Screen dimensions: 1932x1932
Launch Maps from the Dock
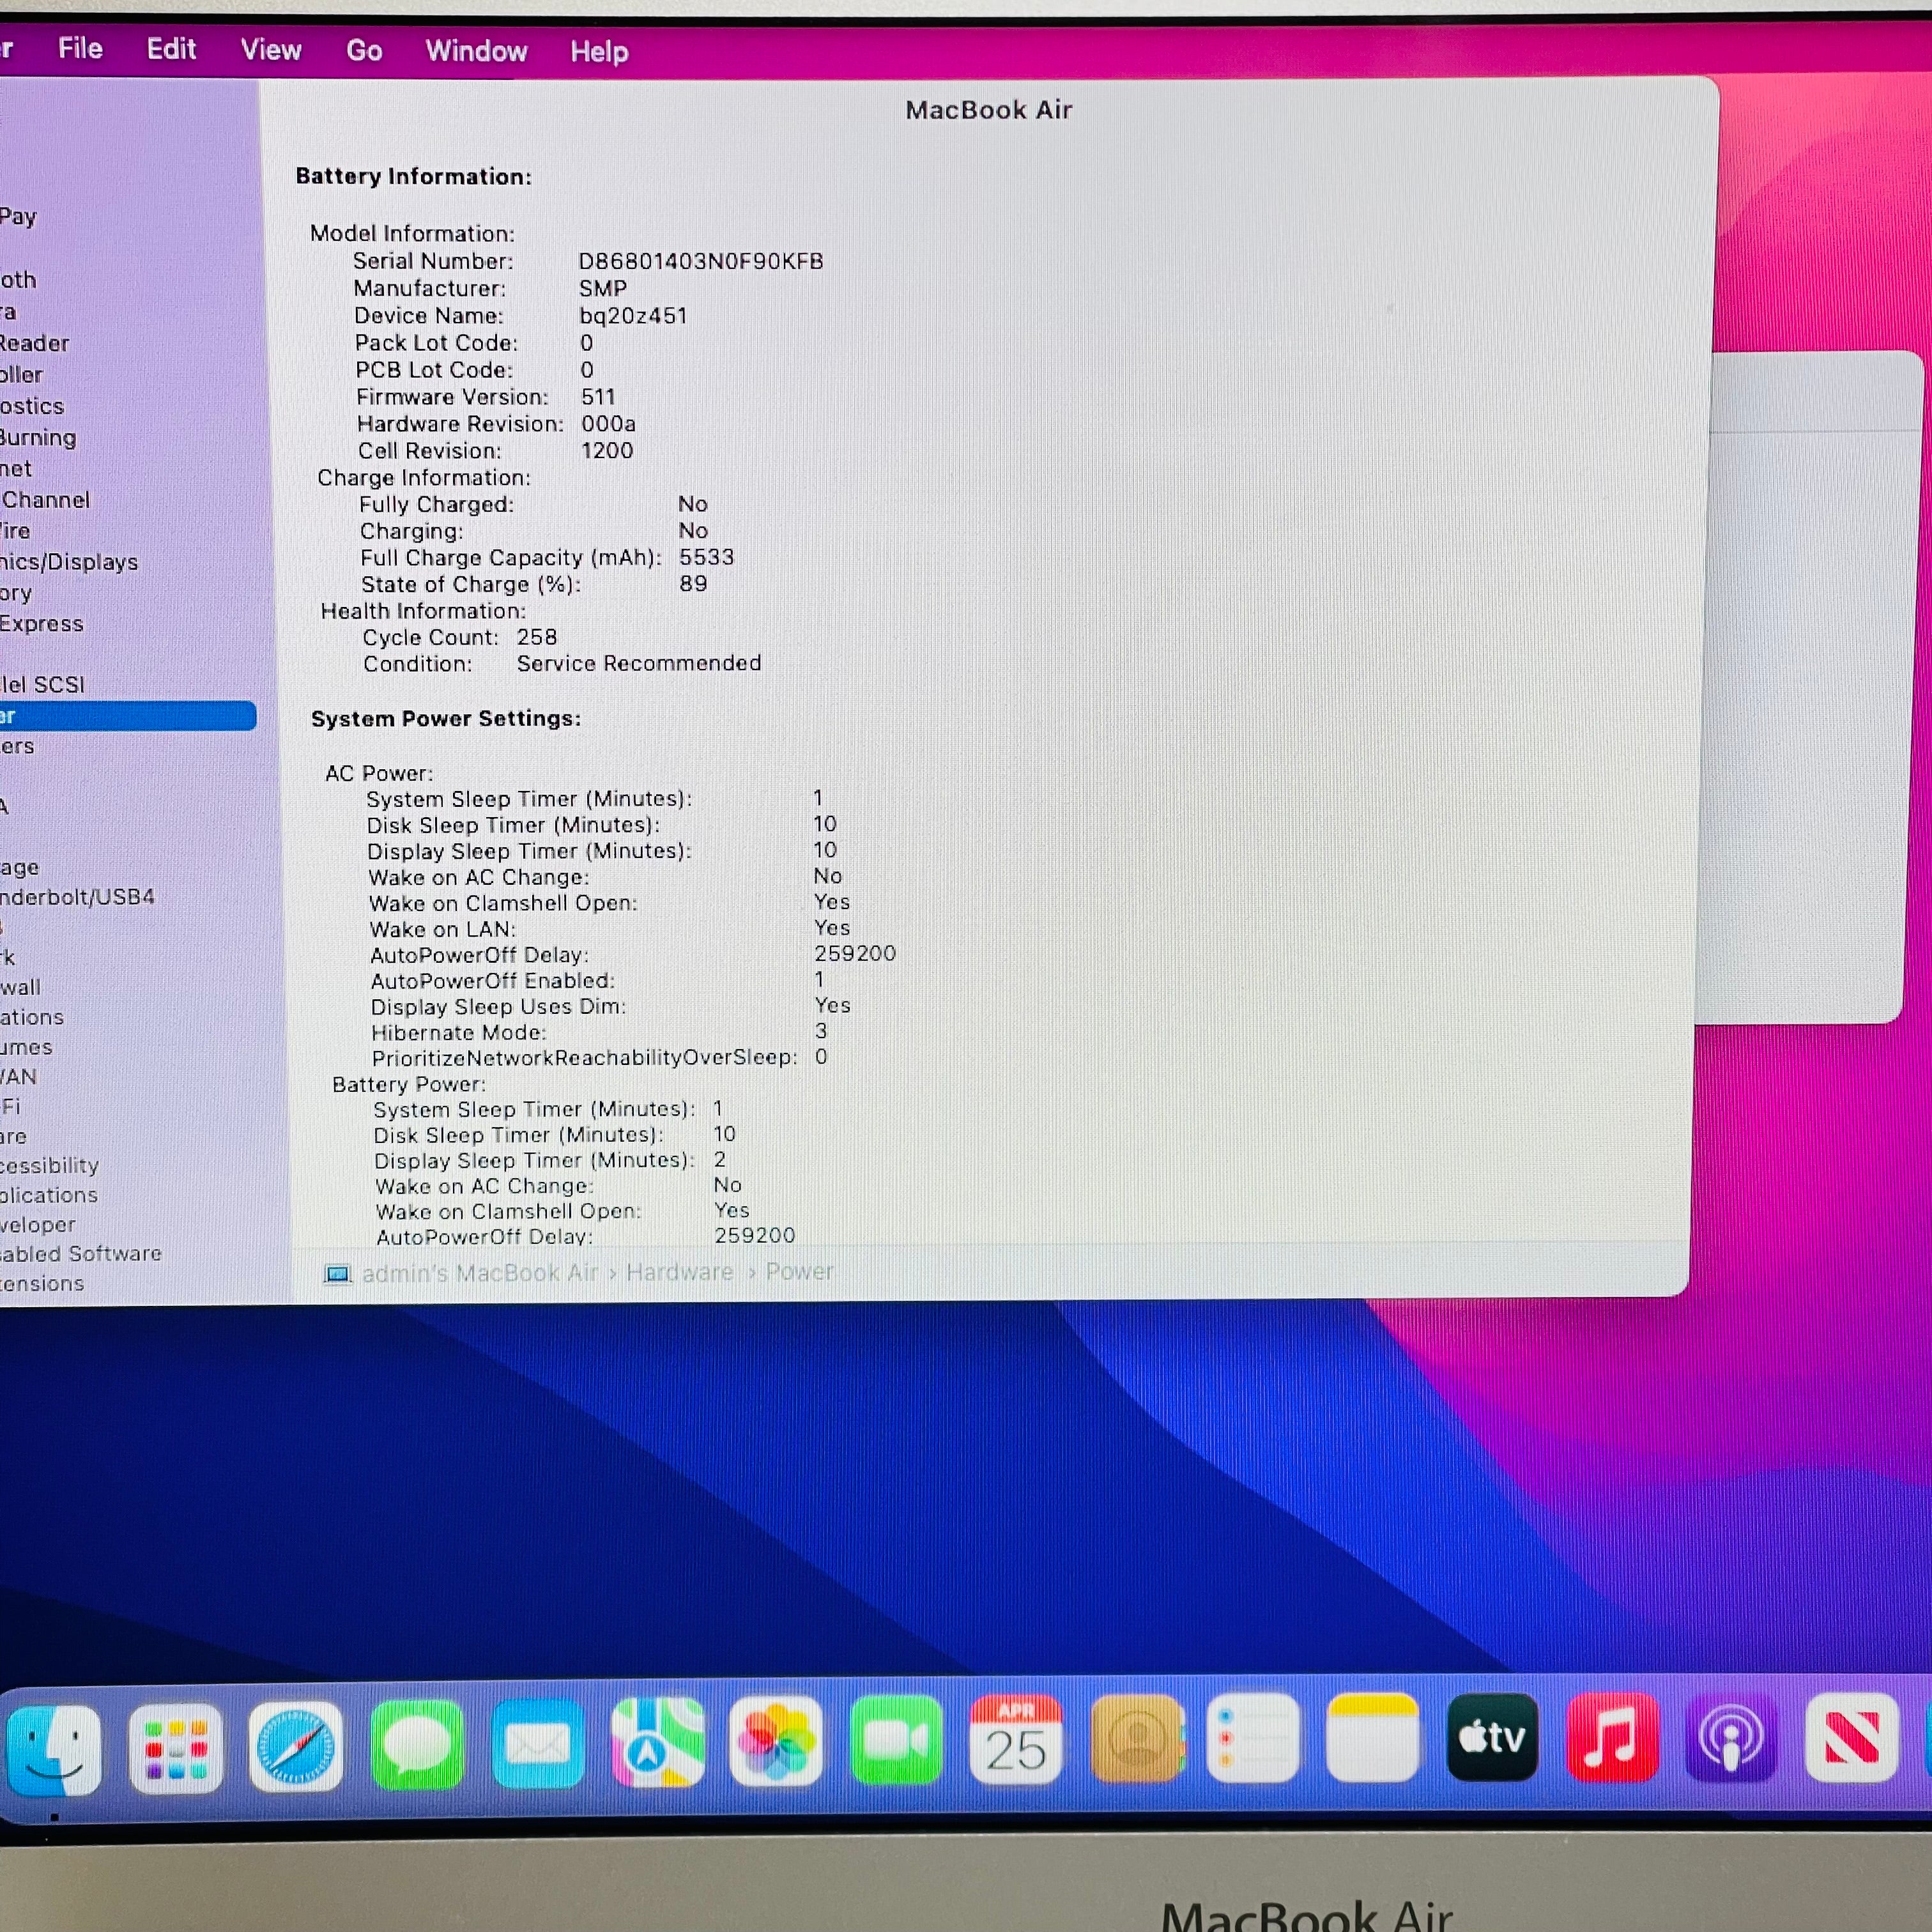click(x=658, y=1743)
